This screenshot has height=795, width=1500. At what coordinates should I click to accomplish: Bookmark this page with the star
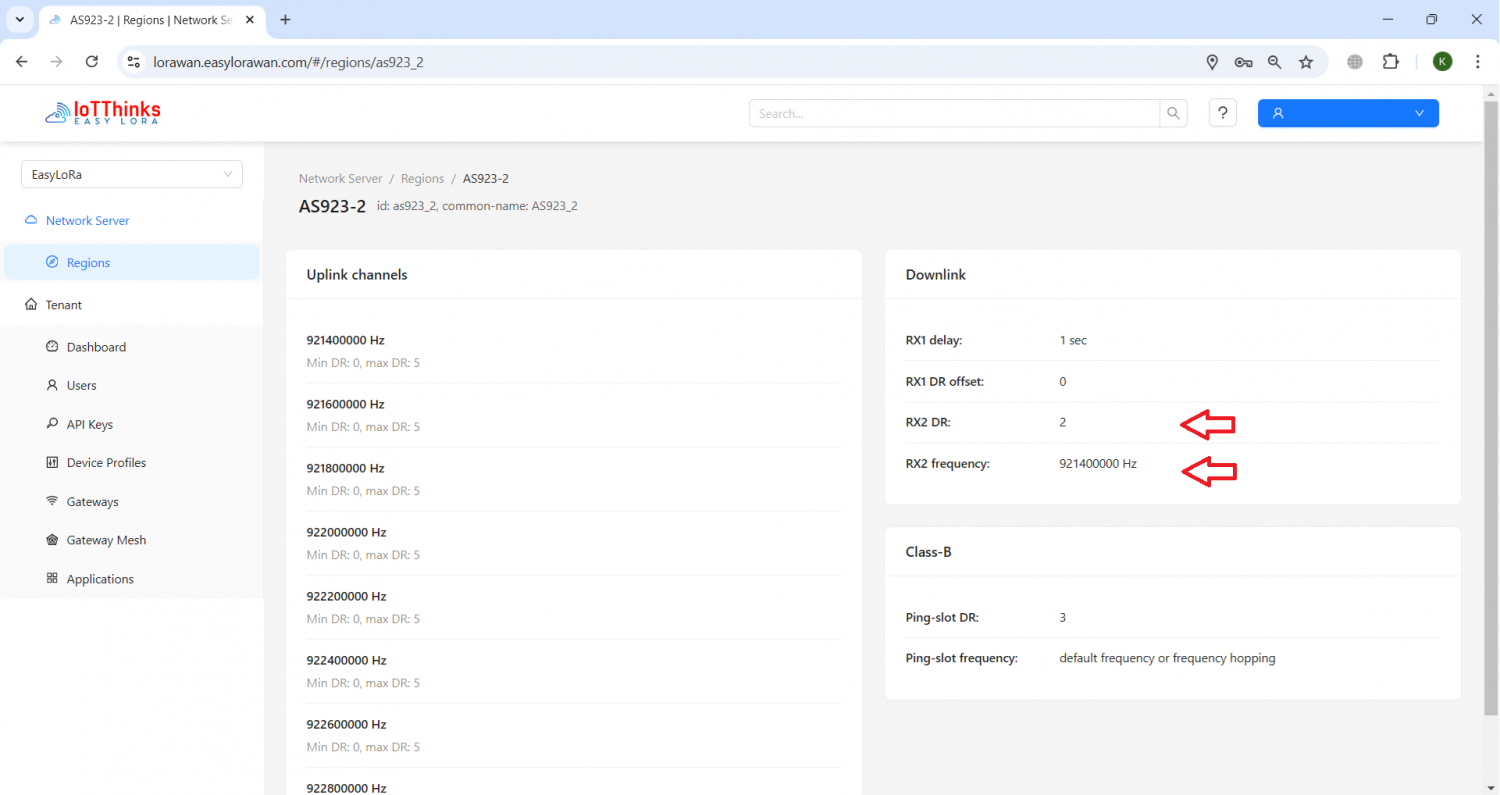pos(1306,61)
